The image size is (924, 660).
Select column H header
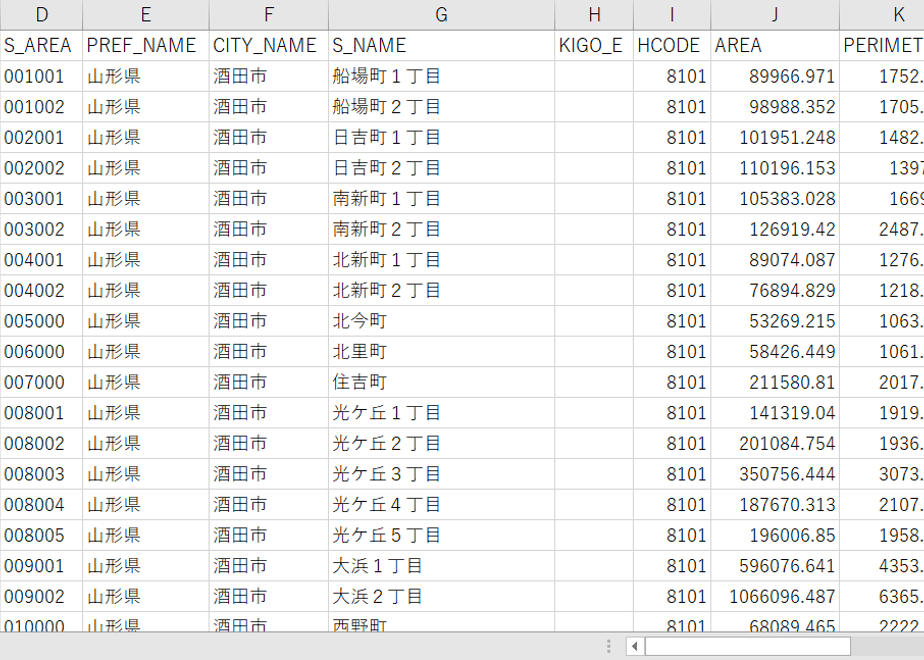pyautogui.click(x=594, y=15)
